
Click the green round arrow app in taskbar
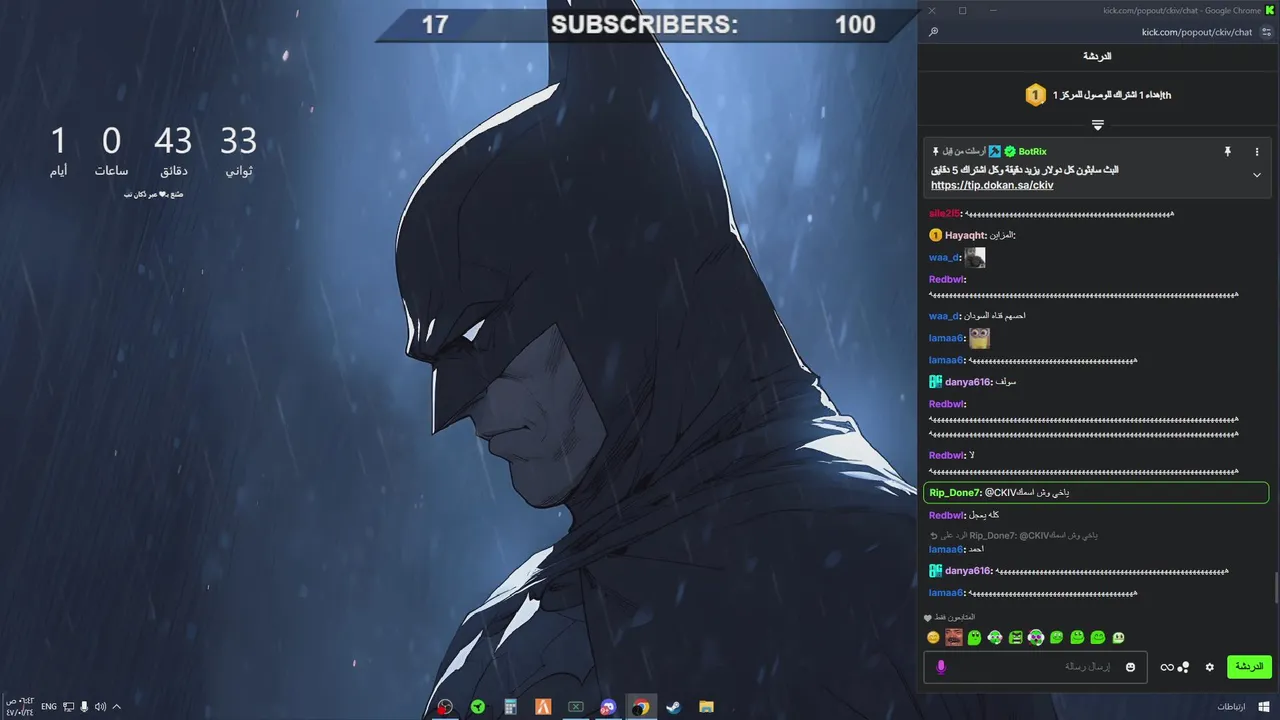(x=478, y=707)
